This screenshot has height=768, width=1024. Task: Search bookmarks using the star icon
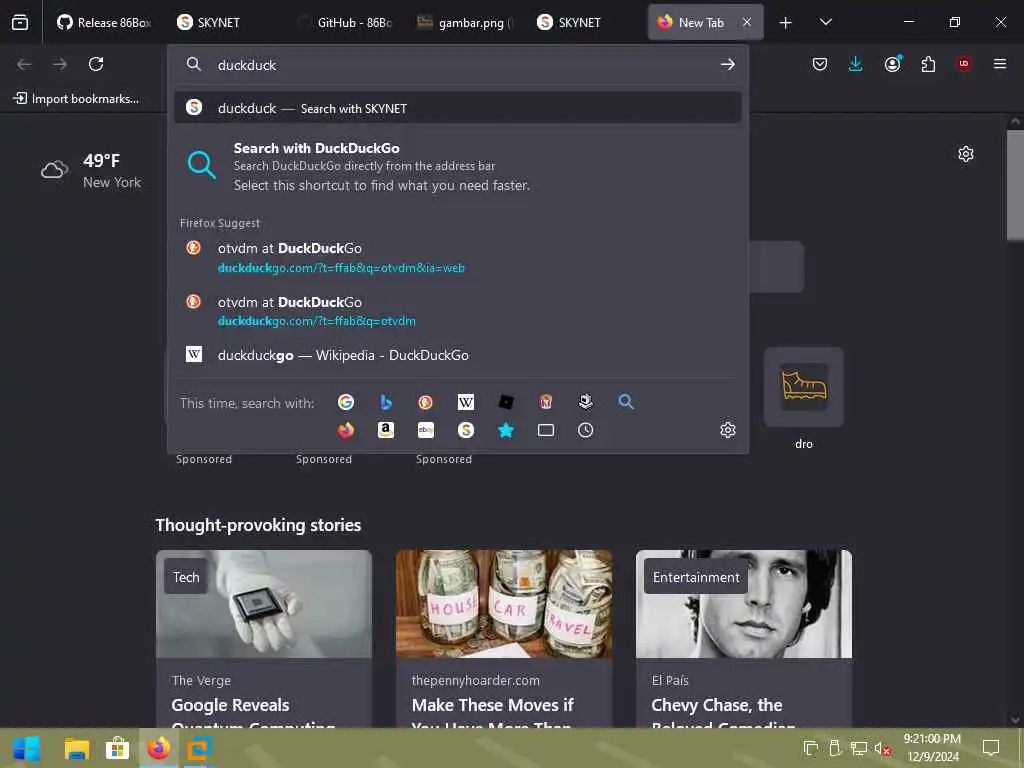tap(506, 430)
